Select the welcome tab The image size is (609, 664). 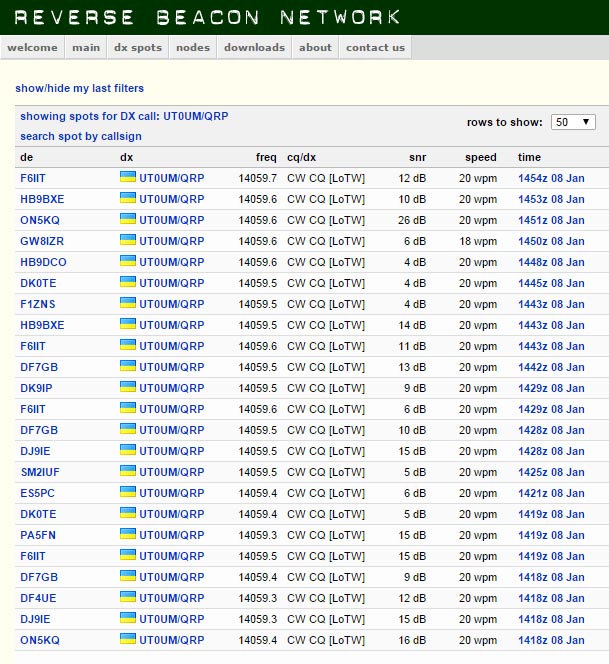click(x=32, y=47)
